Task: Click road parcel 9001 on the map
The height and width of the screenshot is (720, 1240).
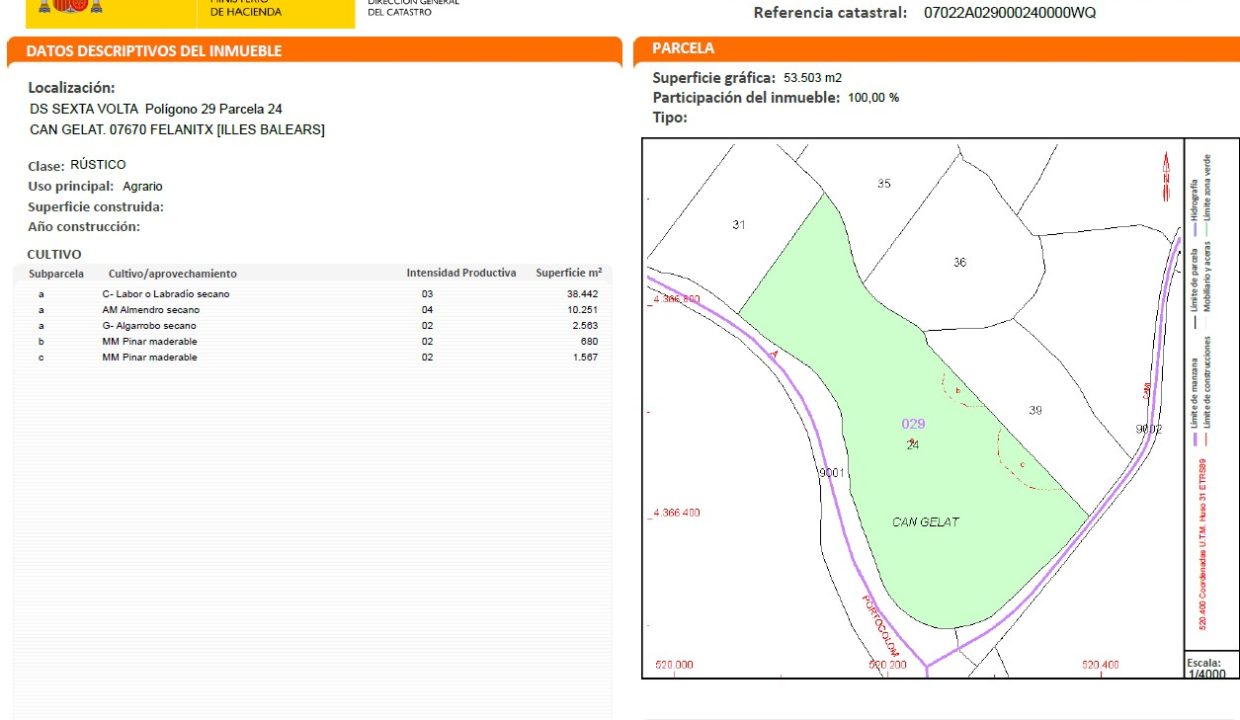Action: 832,473
